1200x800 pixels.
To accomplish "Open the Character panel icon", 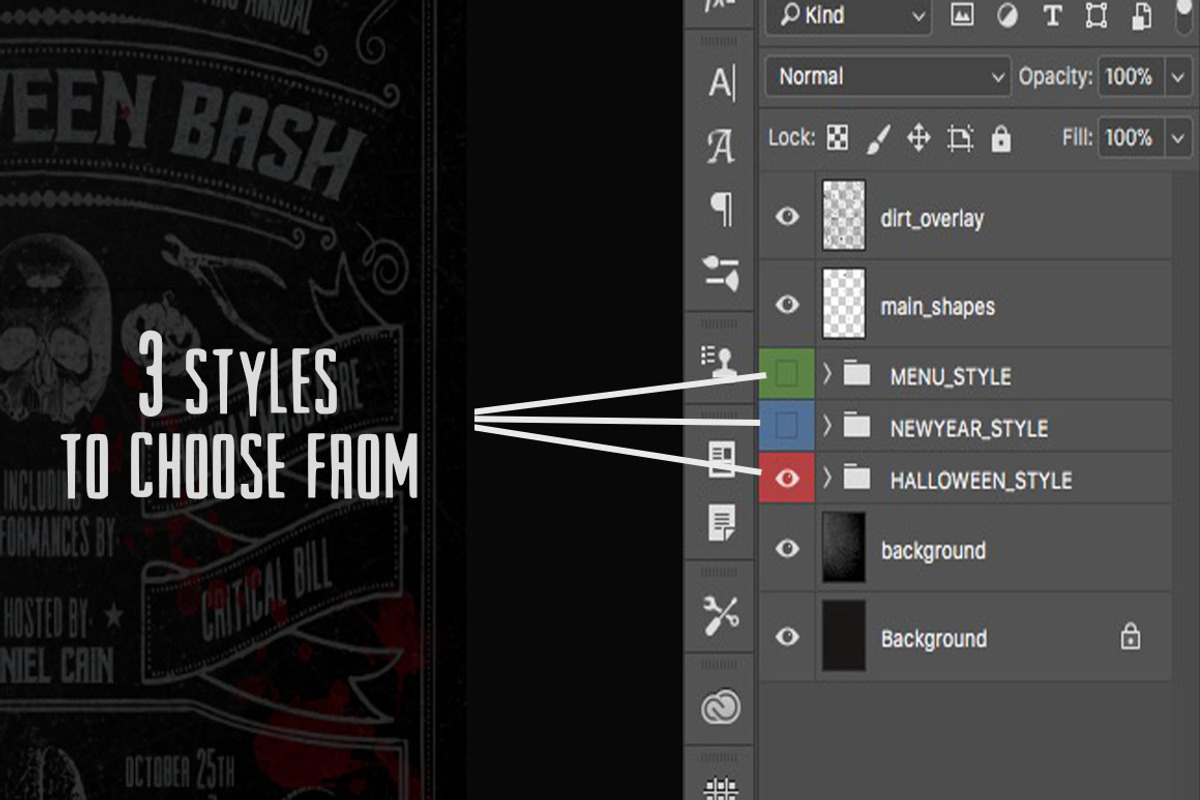I will 721,83.
